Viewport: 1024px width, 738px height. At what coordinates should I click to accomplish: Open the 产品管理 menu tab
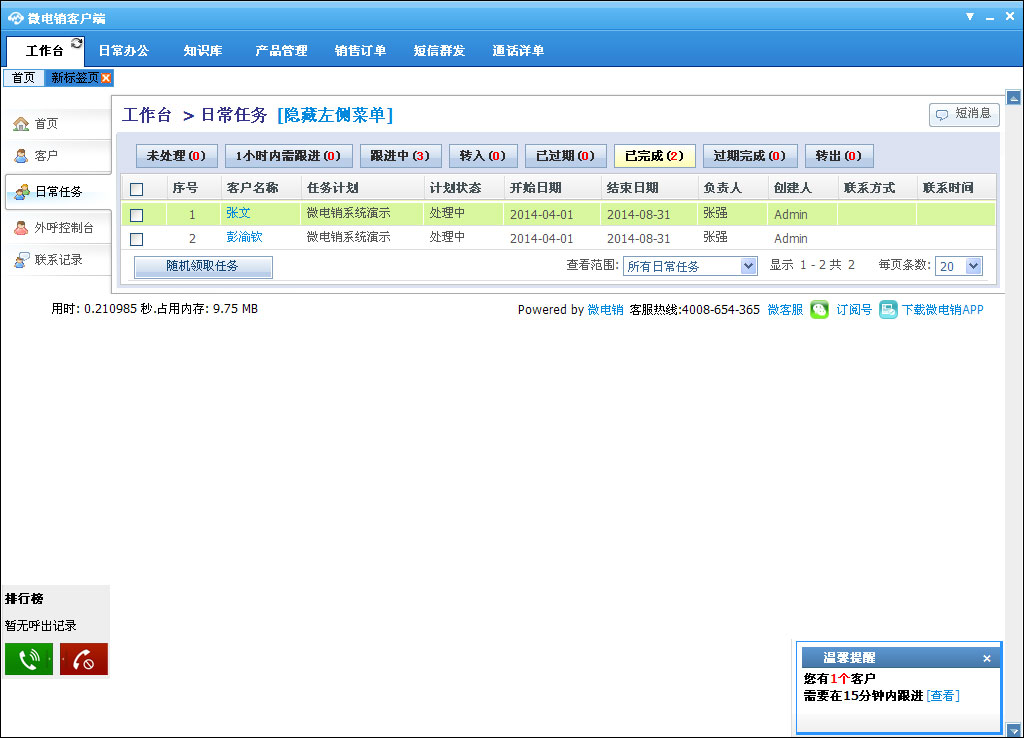tap(281, 50)
